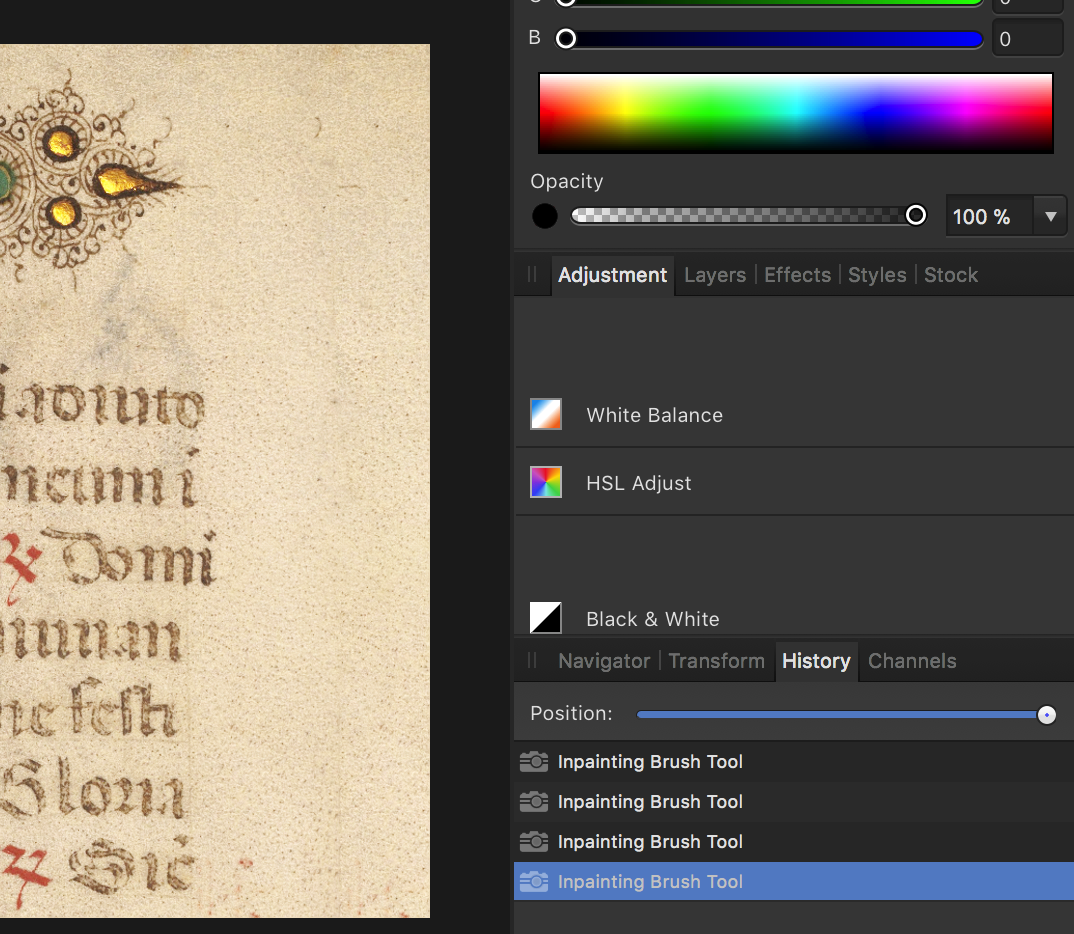Viewport: 1074px width, 934px height.
Task: Click the White Balance adjustment label
Action: point(654,415)
